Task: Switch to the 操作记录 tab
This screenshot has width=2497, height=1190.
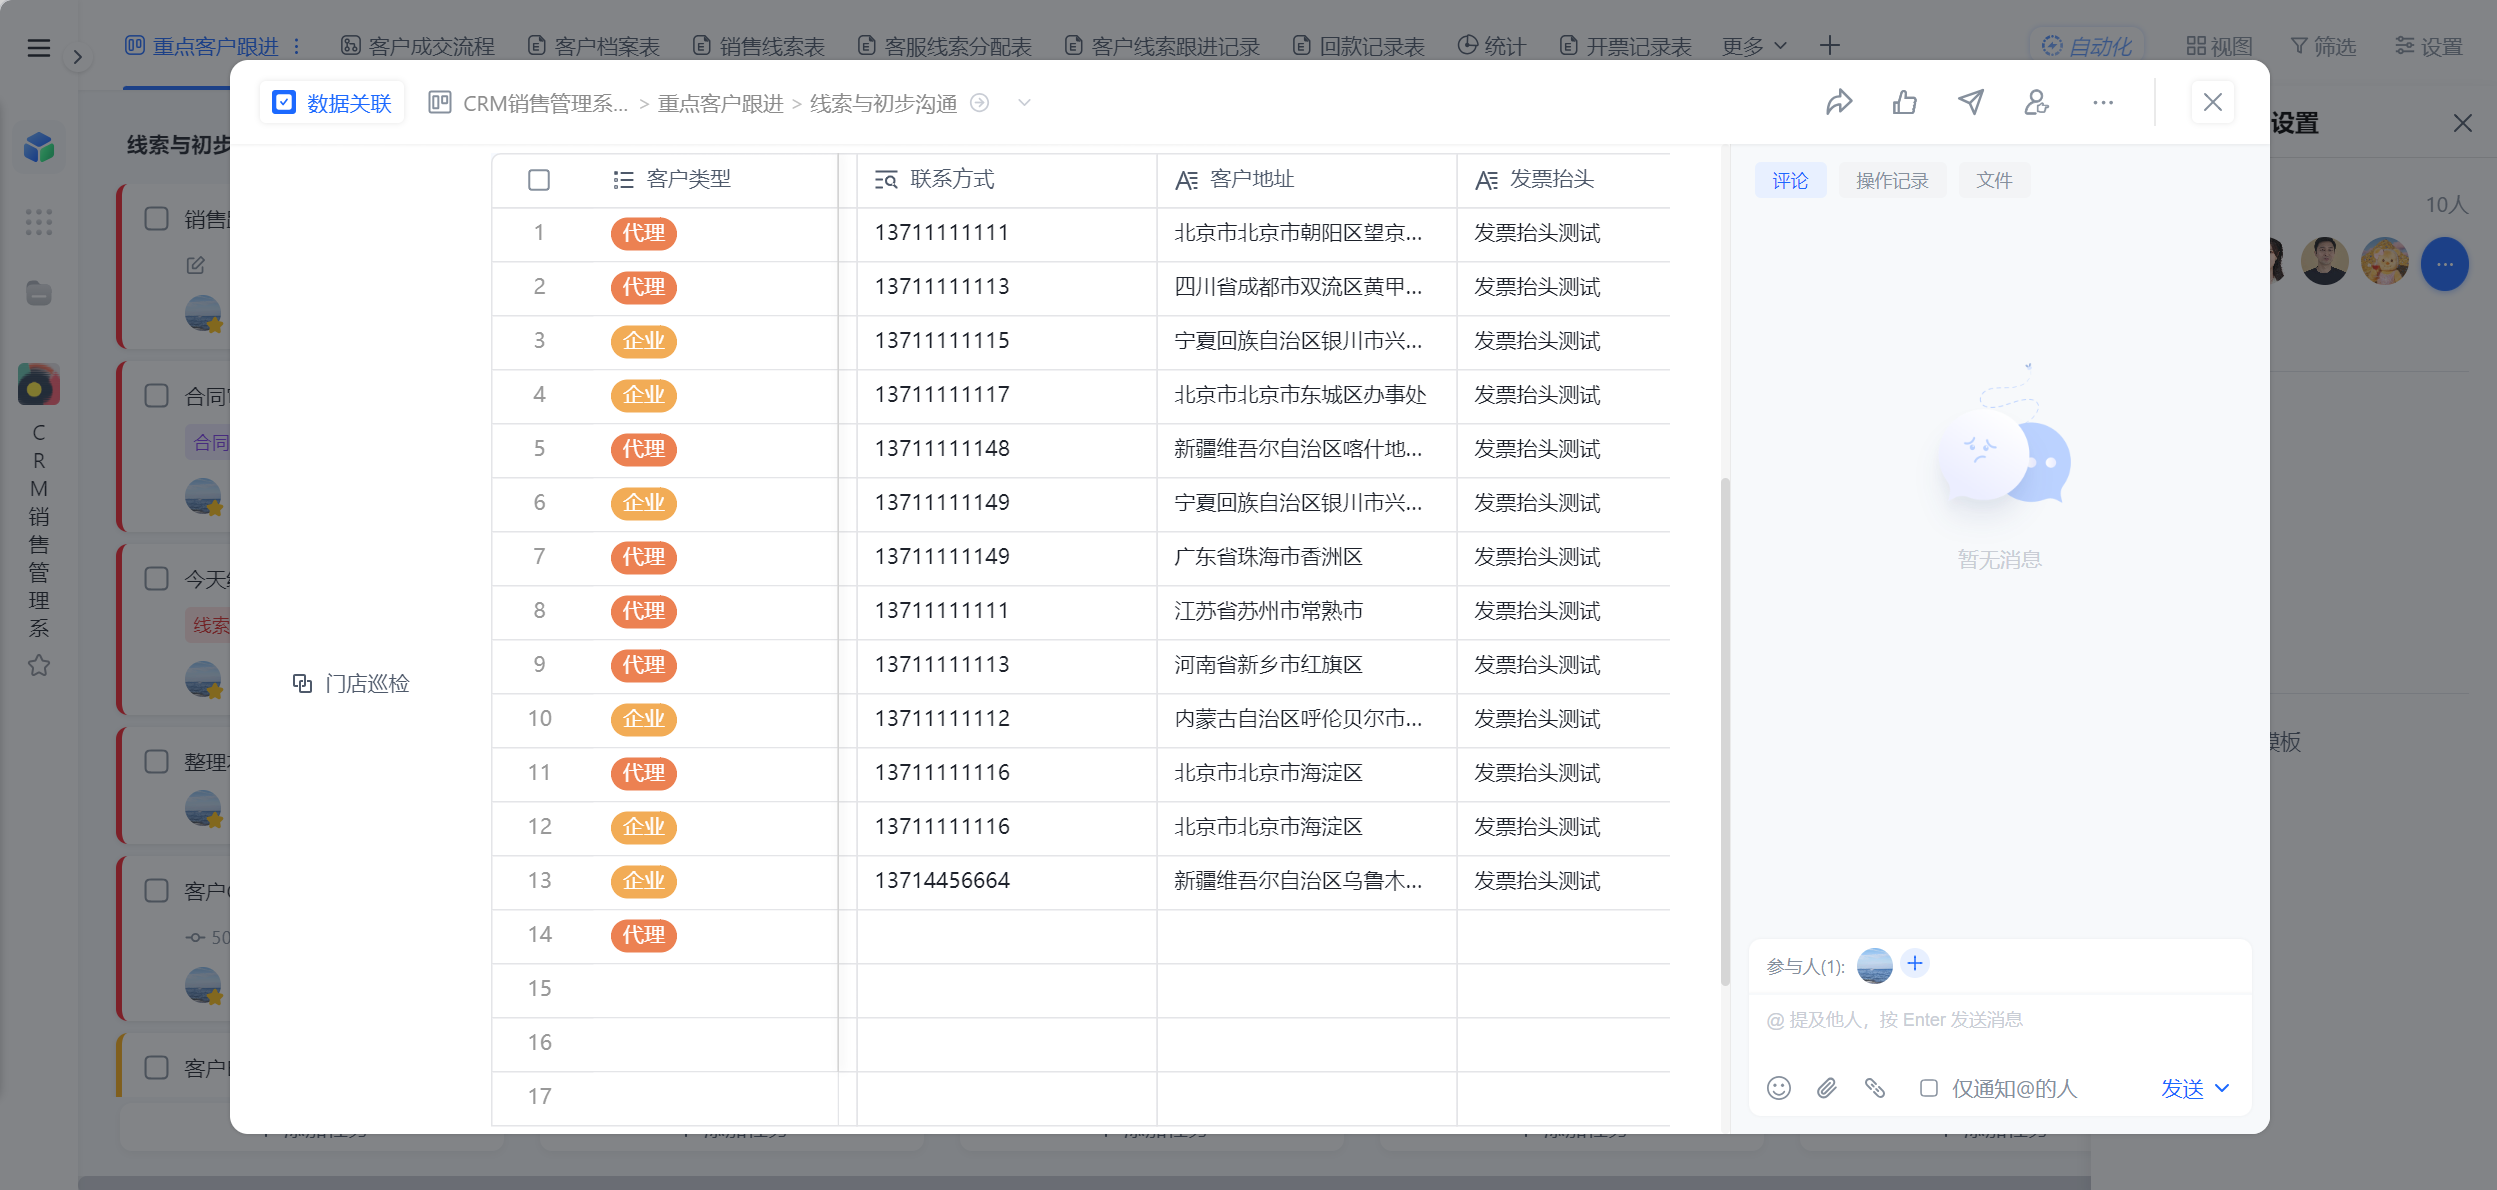Action: [1892, 180]
